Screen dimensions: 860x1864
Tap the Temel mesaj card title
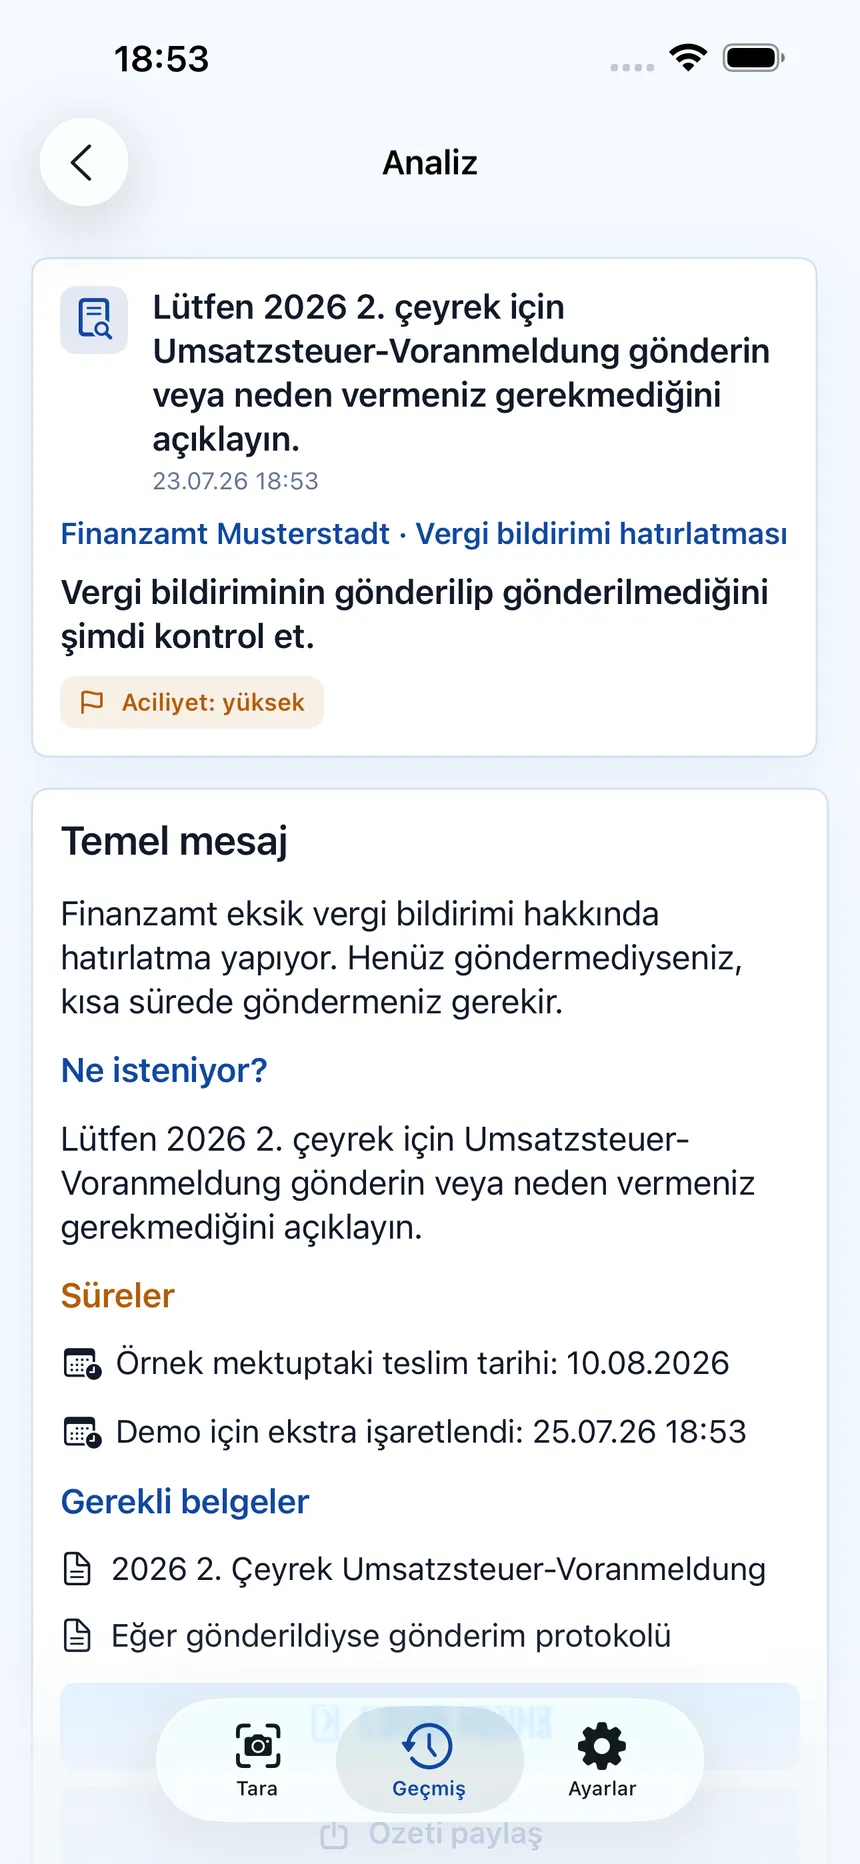tap(174, 841)
